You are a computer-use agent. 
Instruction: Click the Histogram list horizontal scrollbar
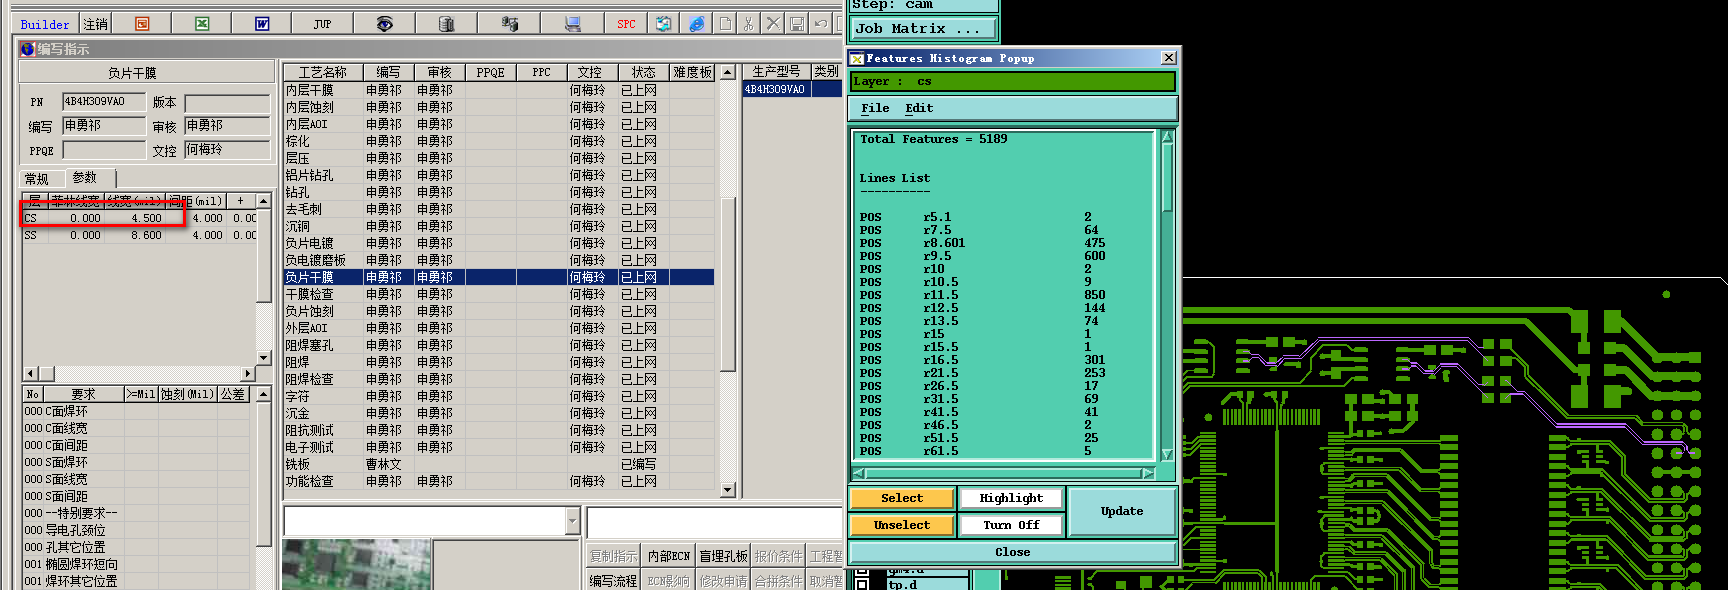click(1003, 473)
